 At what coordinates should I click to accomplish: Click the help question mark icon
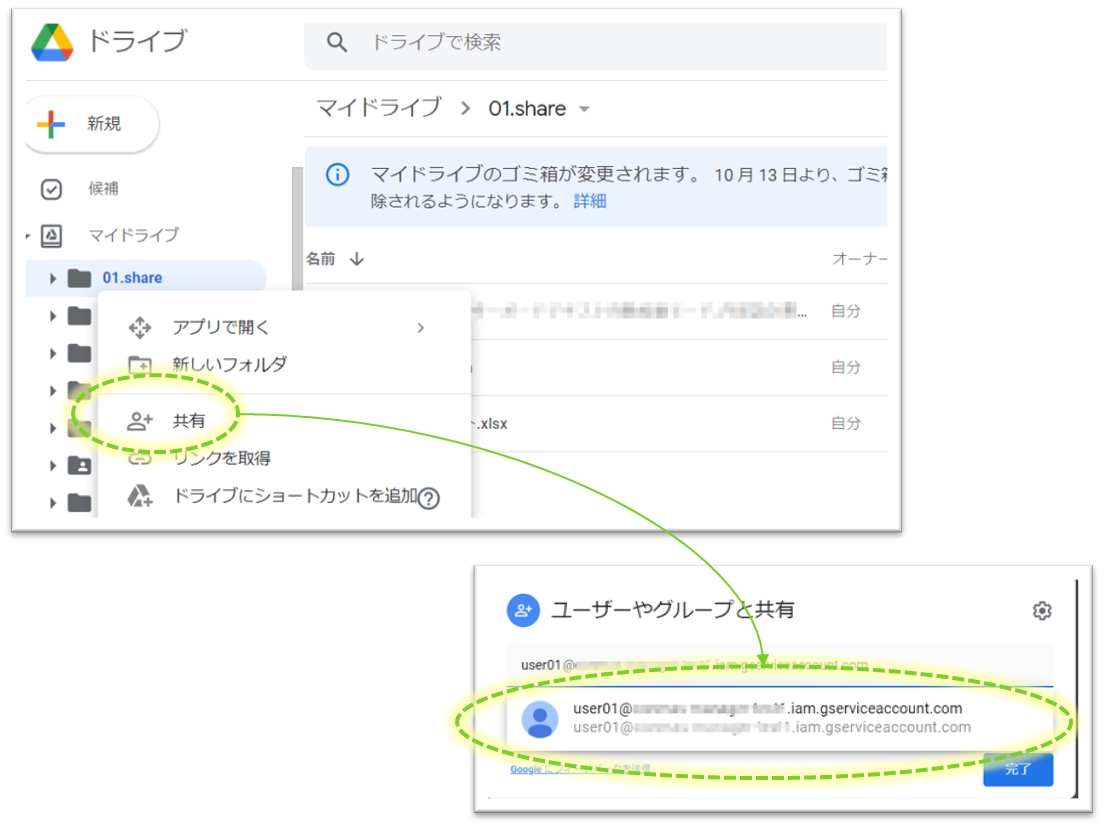(x=429, y=498)
